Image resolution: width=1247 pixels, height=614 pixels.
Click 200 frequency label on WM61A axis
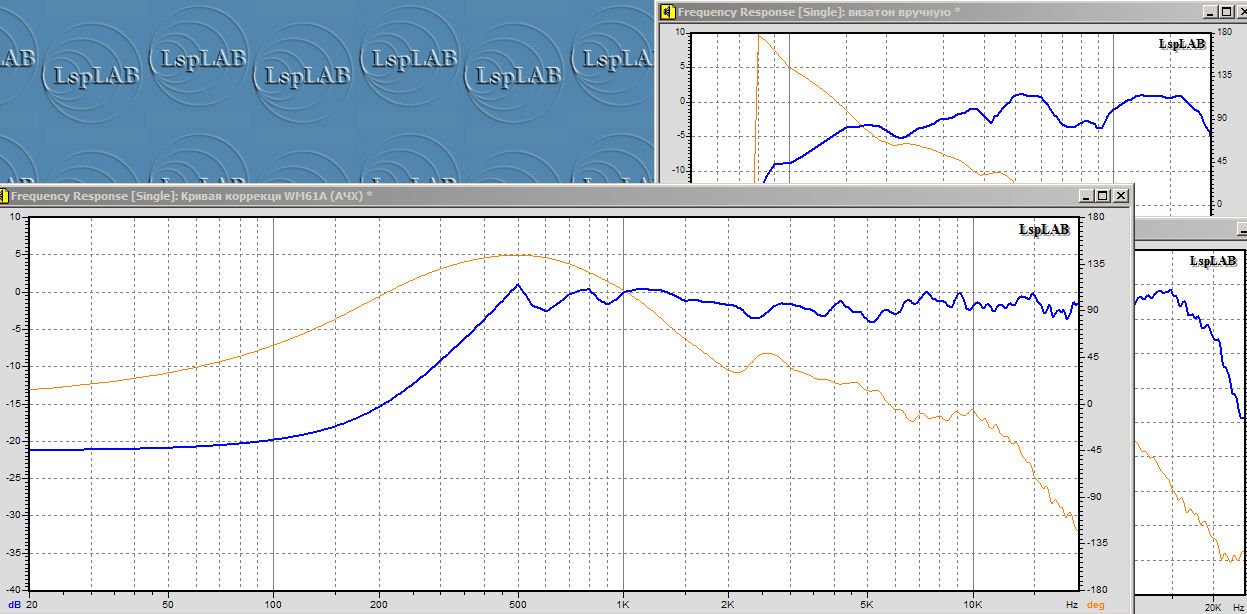tap(378, 605)
